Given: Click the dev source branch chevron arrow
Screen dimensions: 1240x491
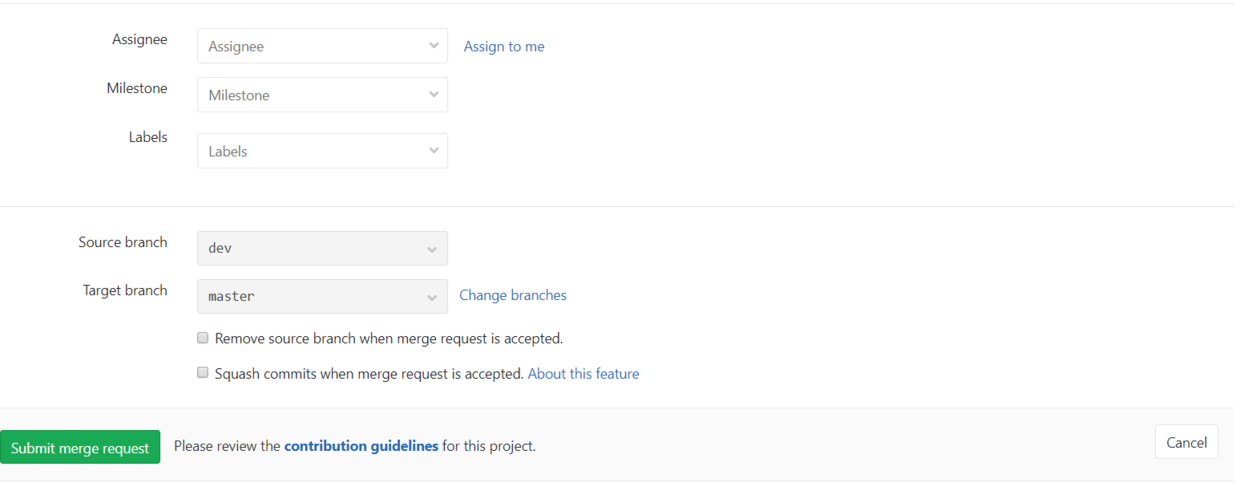Looking at the screenshot, I should pyautogui.click(x=432, y=249).
